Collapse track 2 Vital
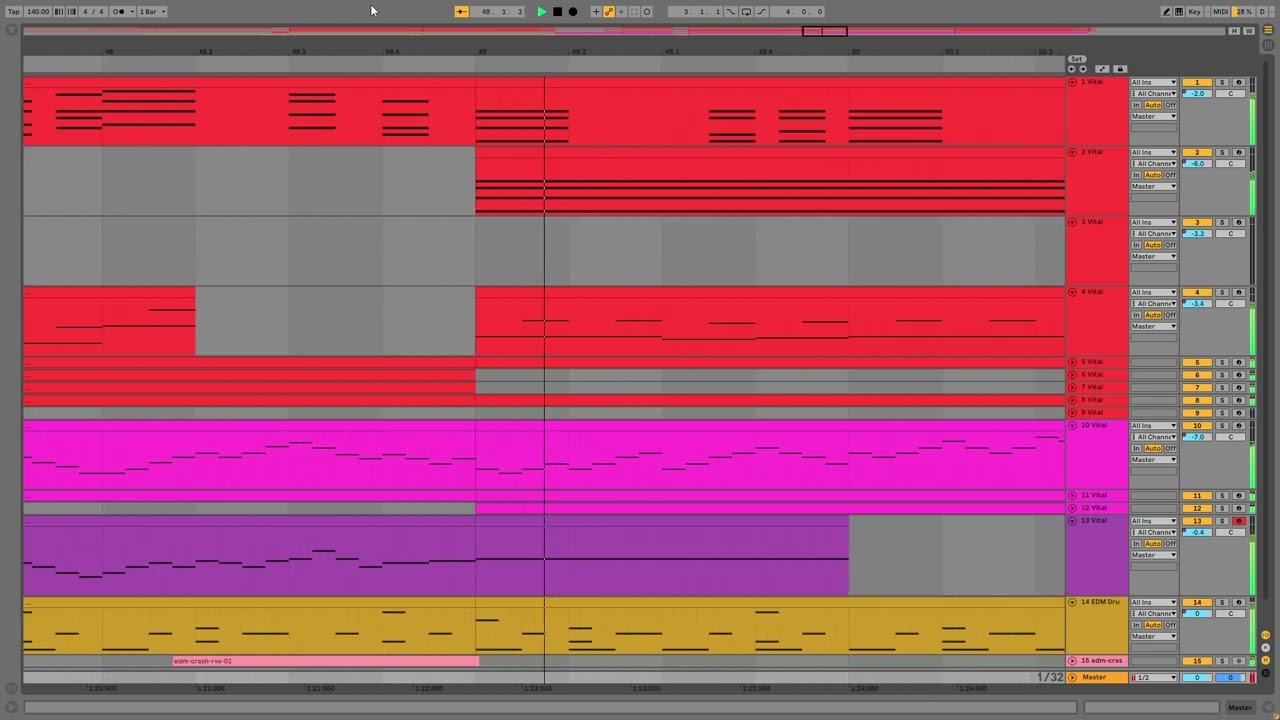This screenshot has height=720, width=1280. click(1073, 152)
